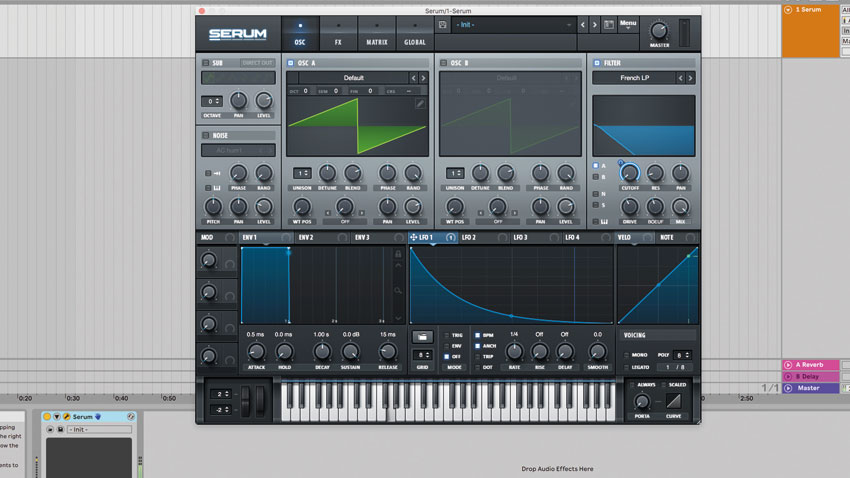Select the NOTE tab

pyautogui.click(x=676, y=237)
